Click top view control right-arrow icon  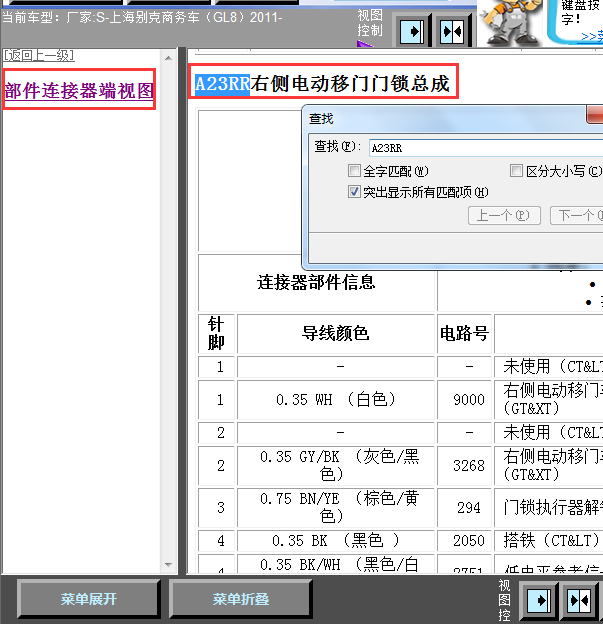[412, 31]
